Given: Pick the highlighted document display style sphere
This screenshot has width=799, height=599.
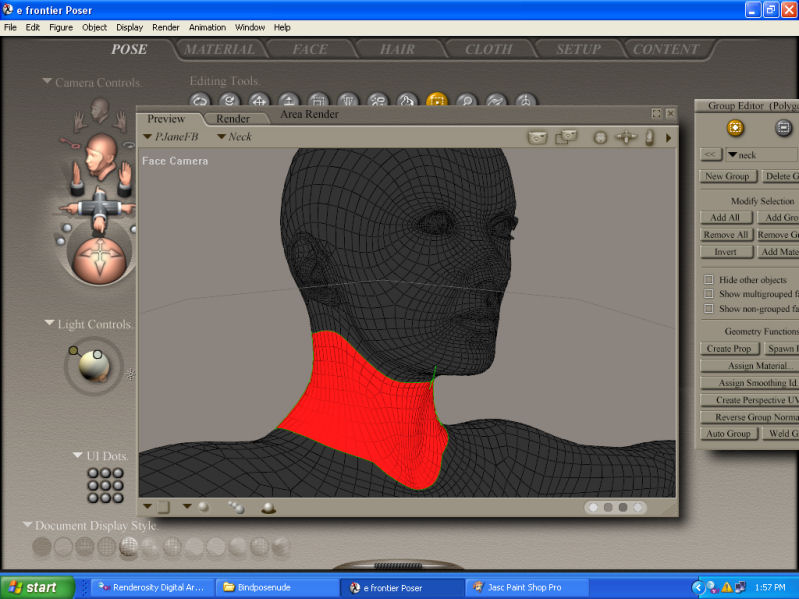Looking at the screenshot, I should tap(129, 546).
